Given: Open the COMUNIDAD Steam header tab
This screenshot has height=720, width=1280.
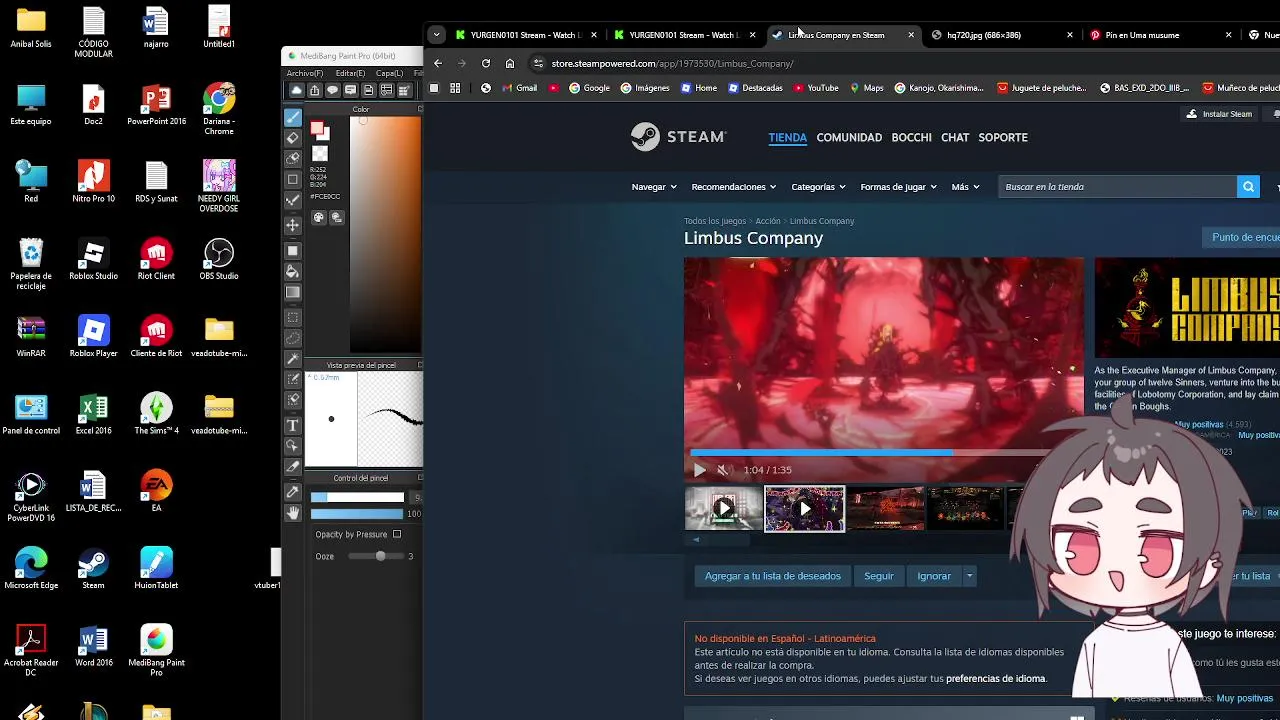Looking at the screenshot, I should (x=849, y=137).
